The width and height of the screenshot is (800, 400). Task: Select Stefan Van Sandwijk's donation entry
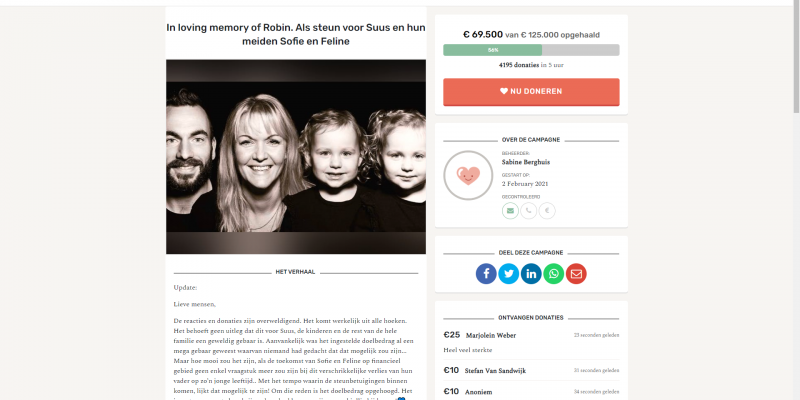click(x=531, y=370)
